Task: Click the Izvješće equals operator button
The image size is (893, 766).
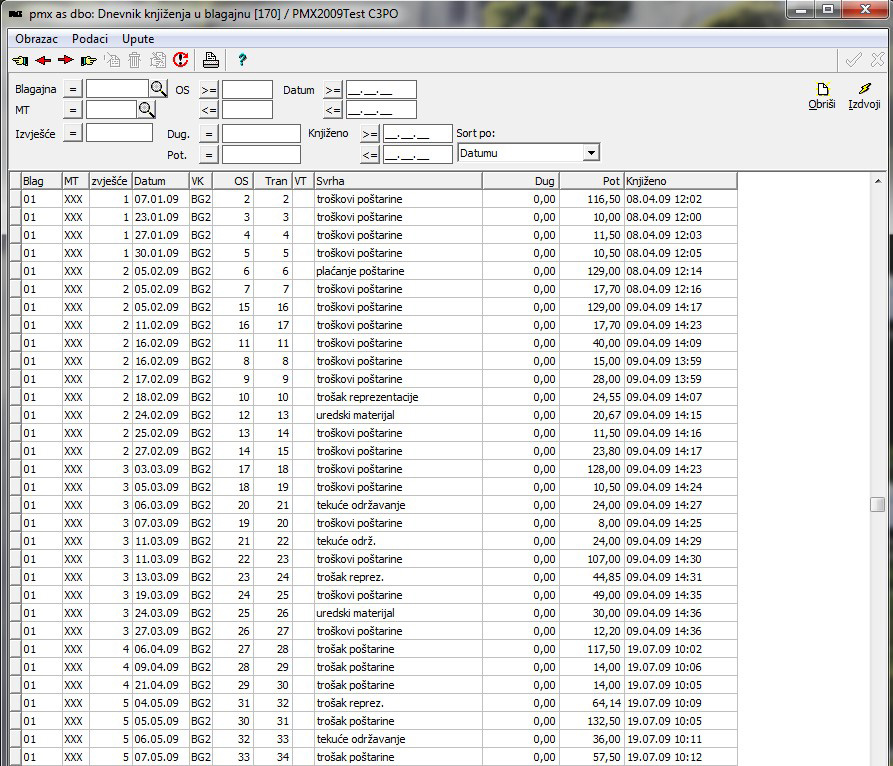Action: [x=72, y=134]
